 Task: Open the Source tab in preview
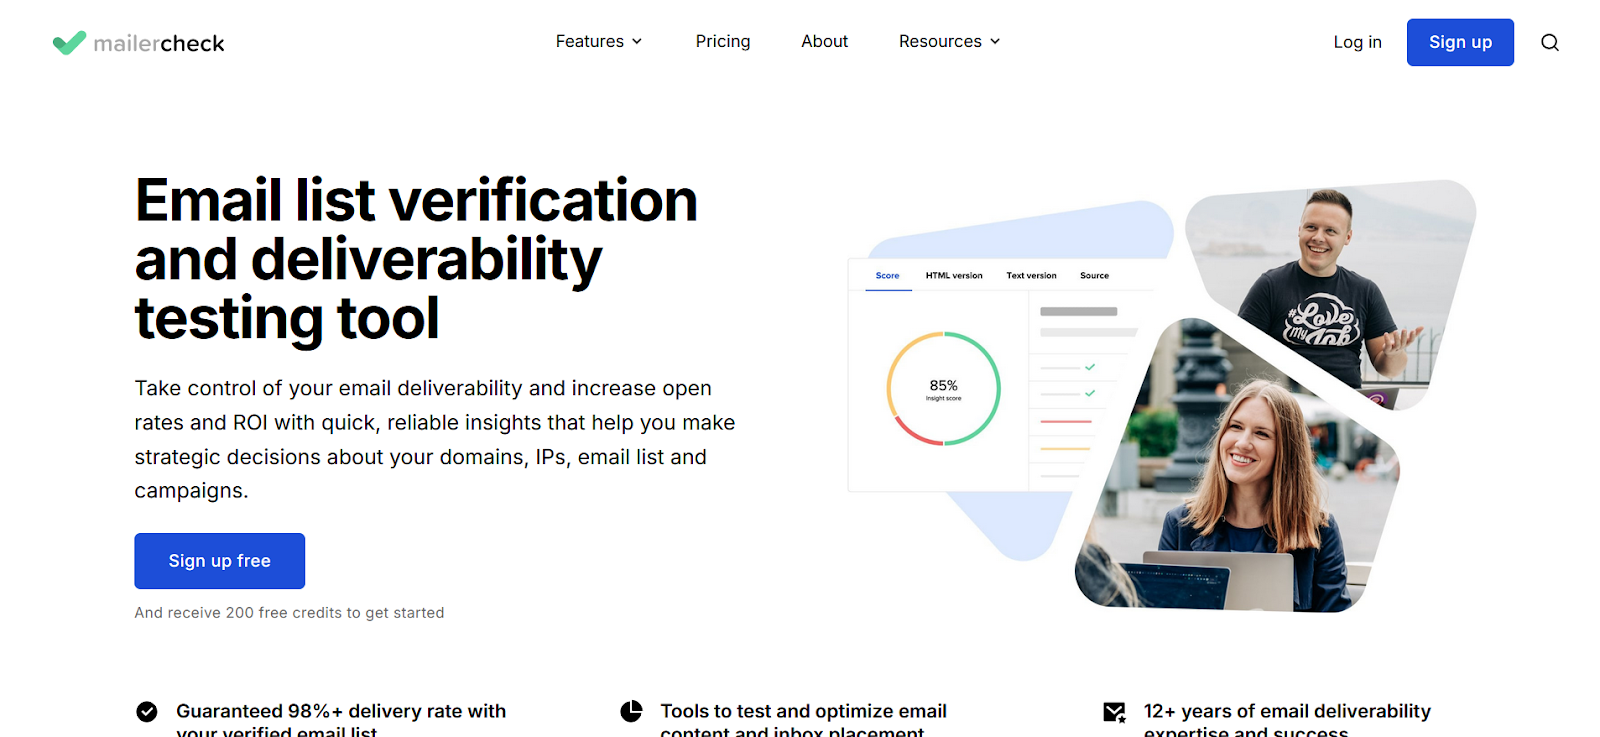1094,275
